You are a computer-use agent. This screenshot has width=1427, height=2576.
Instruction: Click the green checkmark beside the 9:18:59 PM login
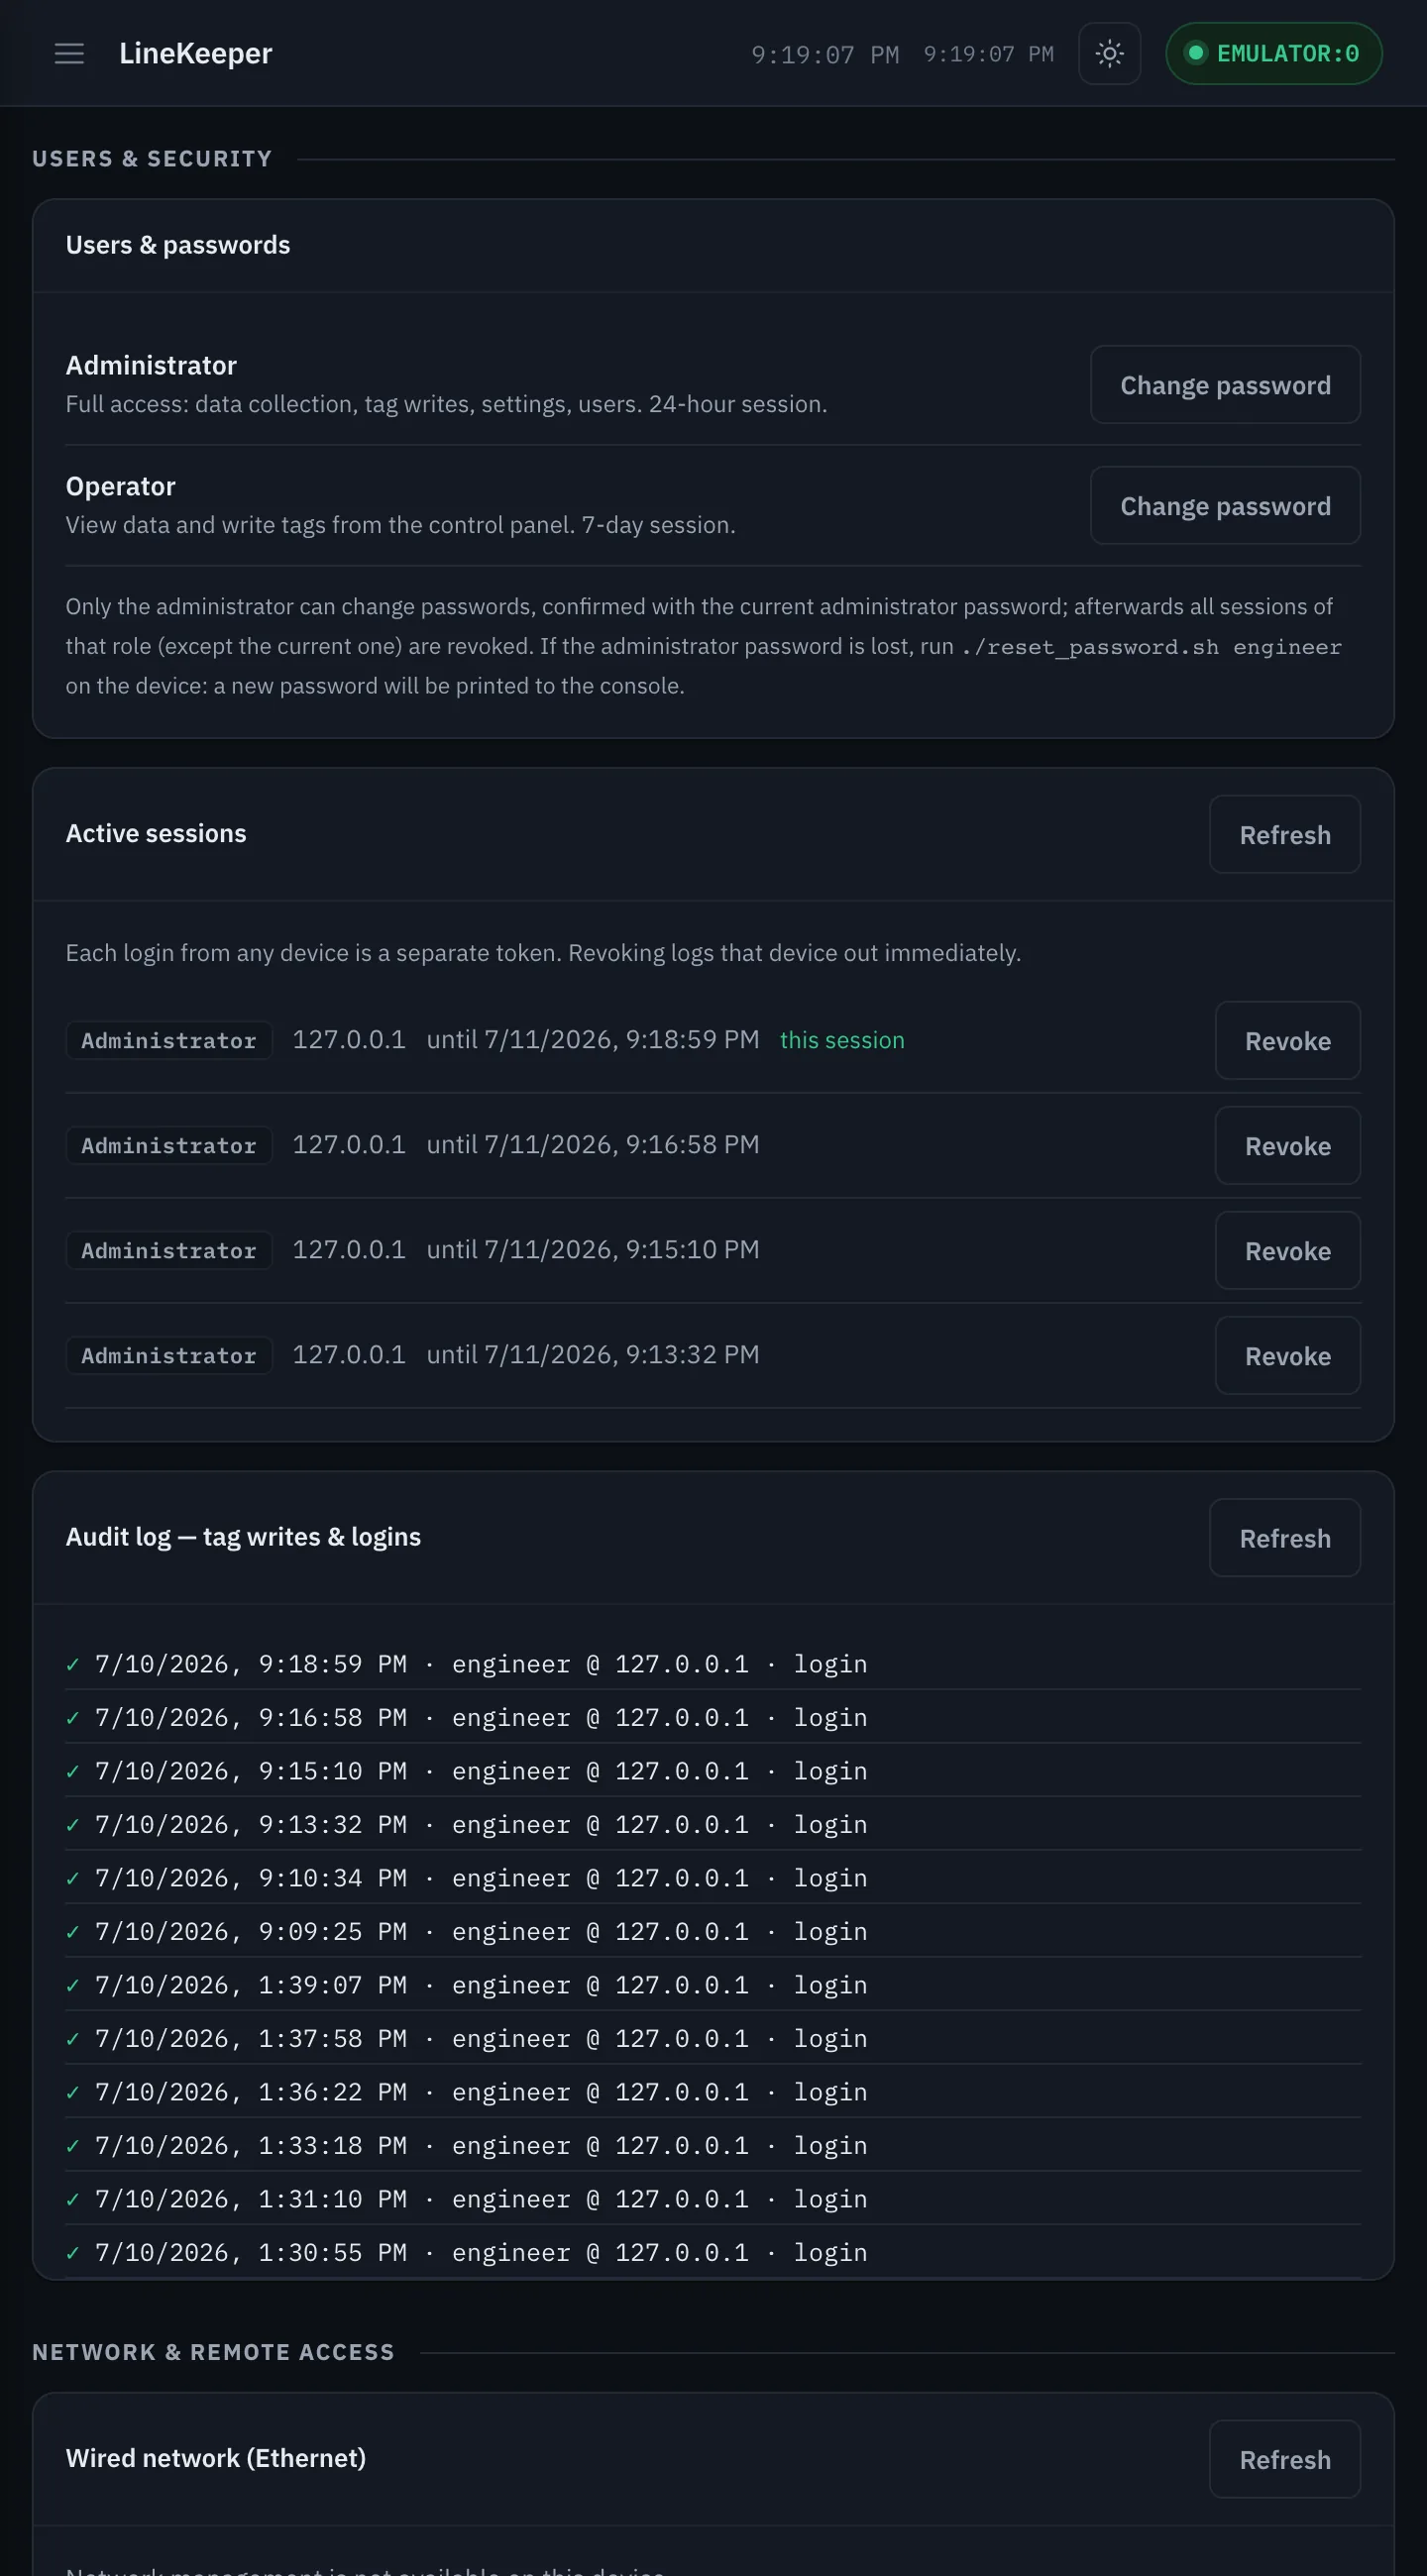pyautogui.click(x=72, y=1664)
